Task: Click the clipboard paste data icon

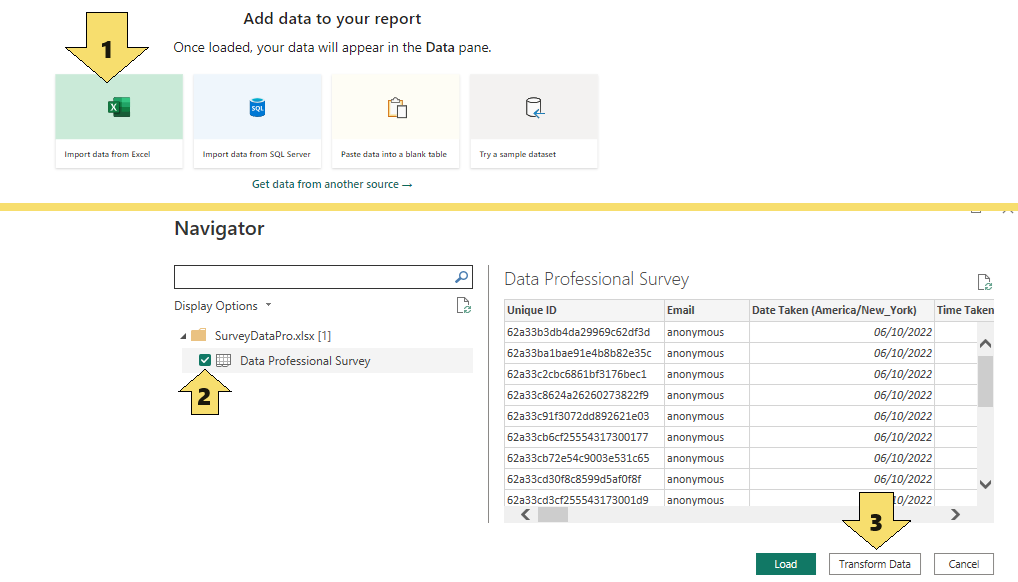Action: (397, 108)
